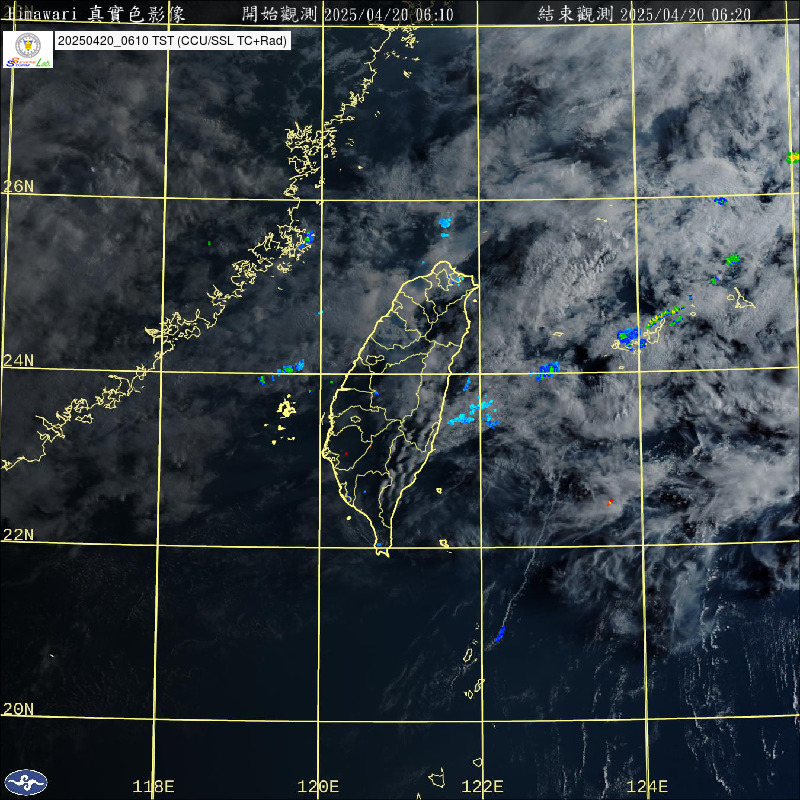The height and width of the screenshot is (800, 800).
Task: Click the observation start time 2025/04/20 06:10
Action: (389, 14)
